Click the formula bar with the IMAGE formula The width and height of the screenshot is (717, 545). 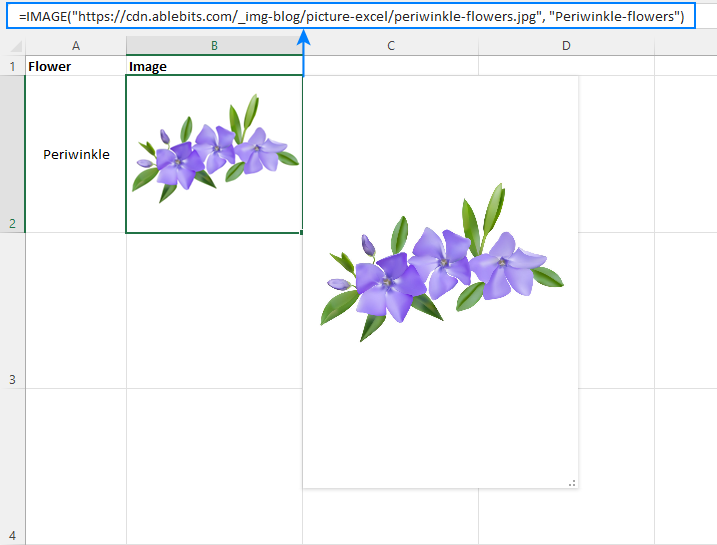point(351,16)
